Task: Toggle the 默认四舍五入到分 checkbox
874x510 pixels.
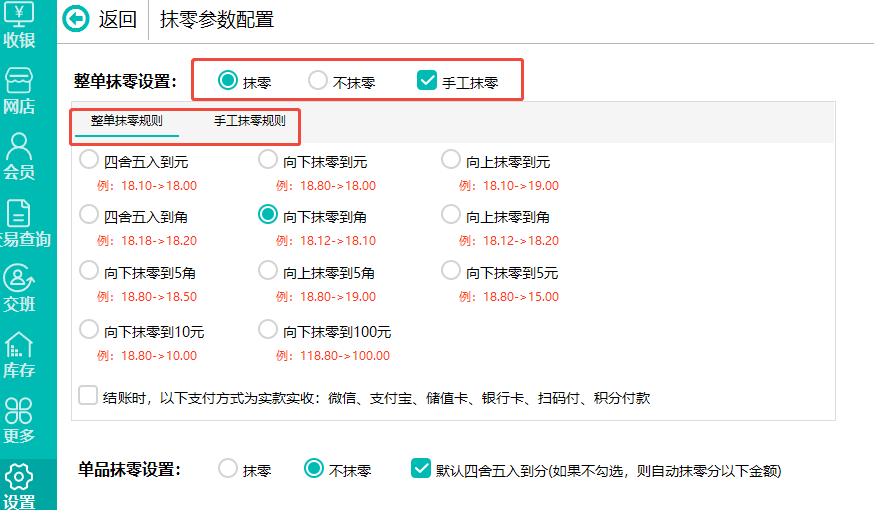Action: tap(421, 468)
